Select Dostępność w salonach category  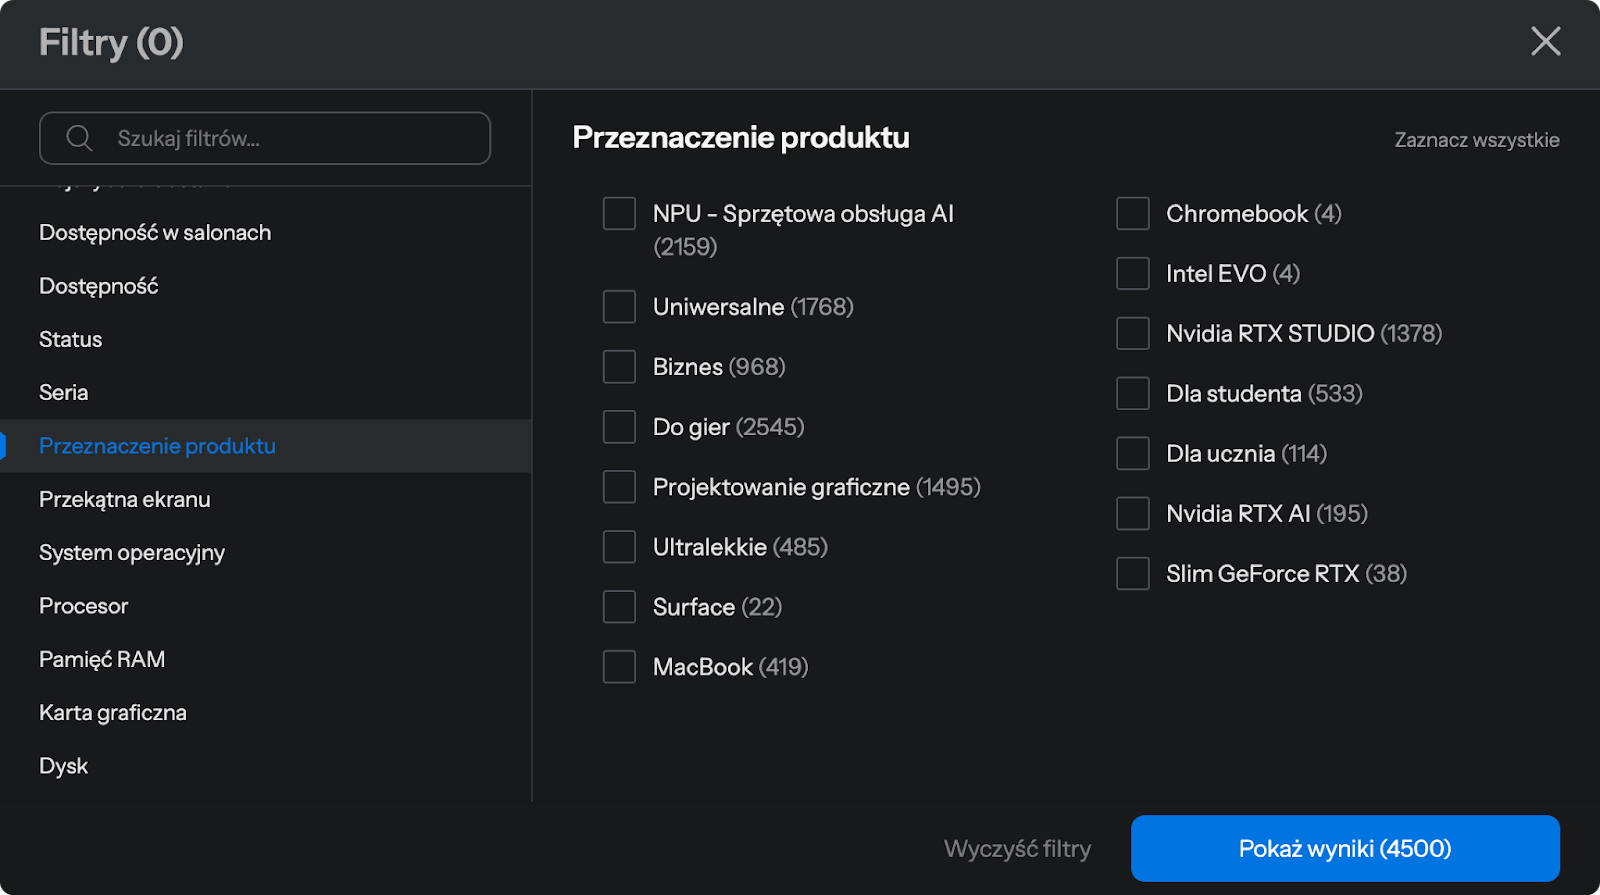click(155, 233)
